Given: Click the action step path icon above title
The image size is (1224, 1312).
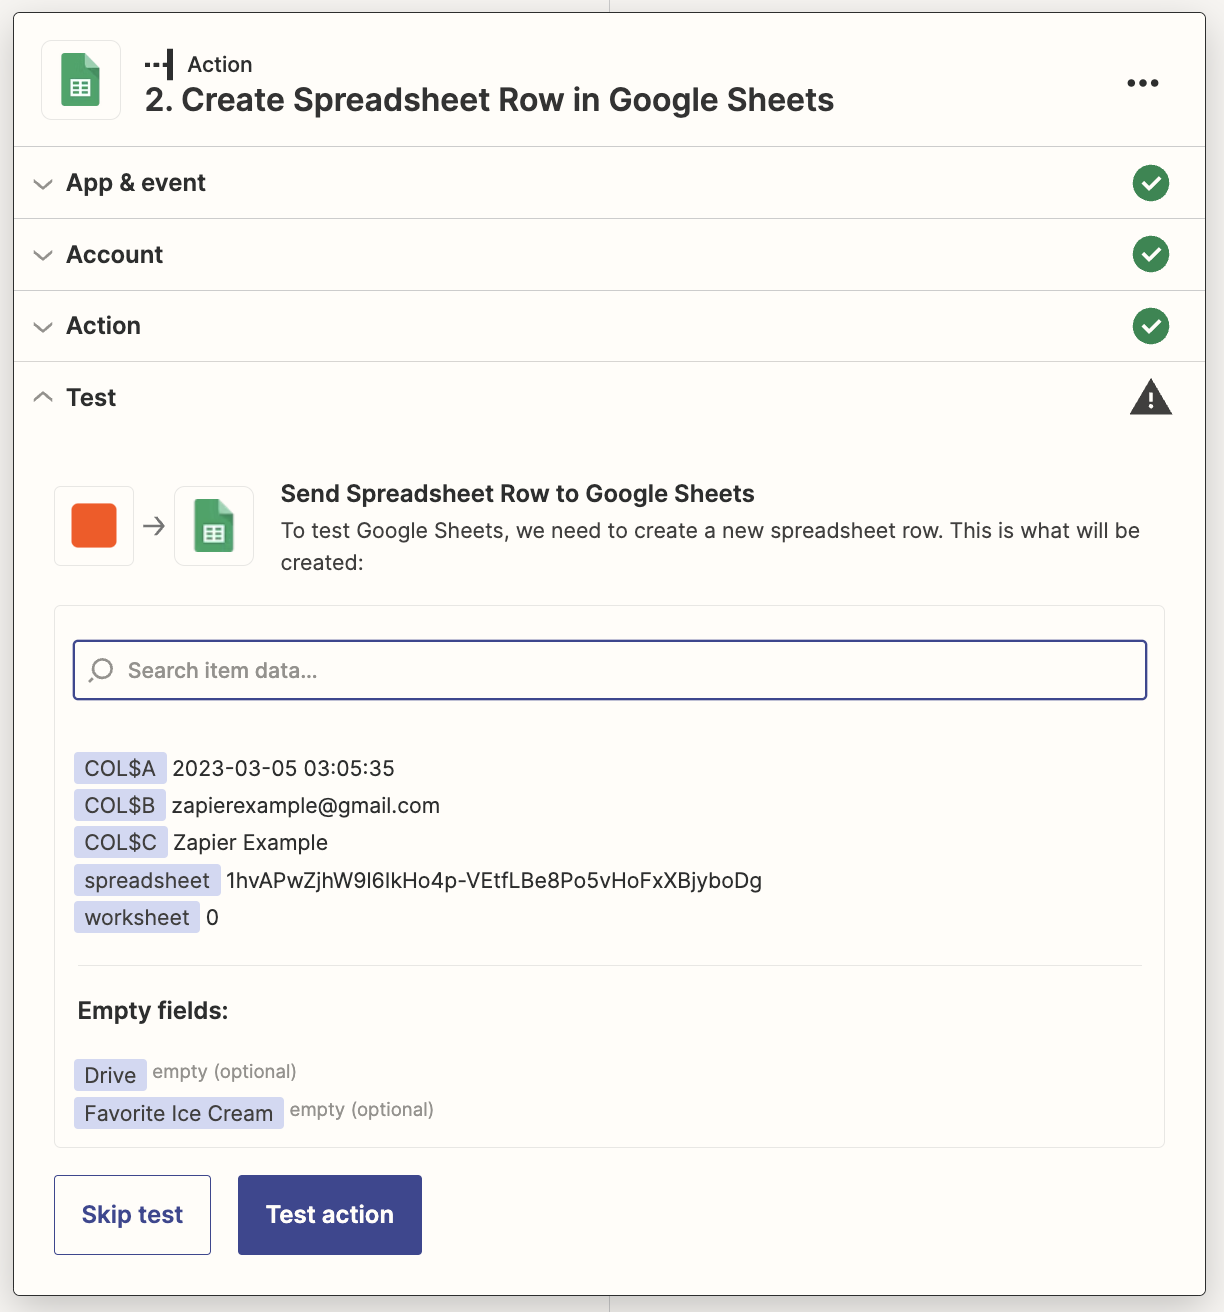Looking at the screenshot, I should pyautogui.click(x=159, y=64).
